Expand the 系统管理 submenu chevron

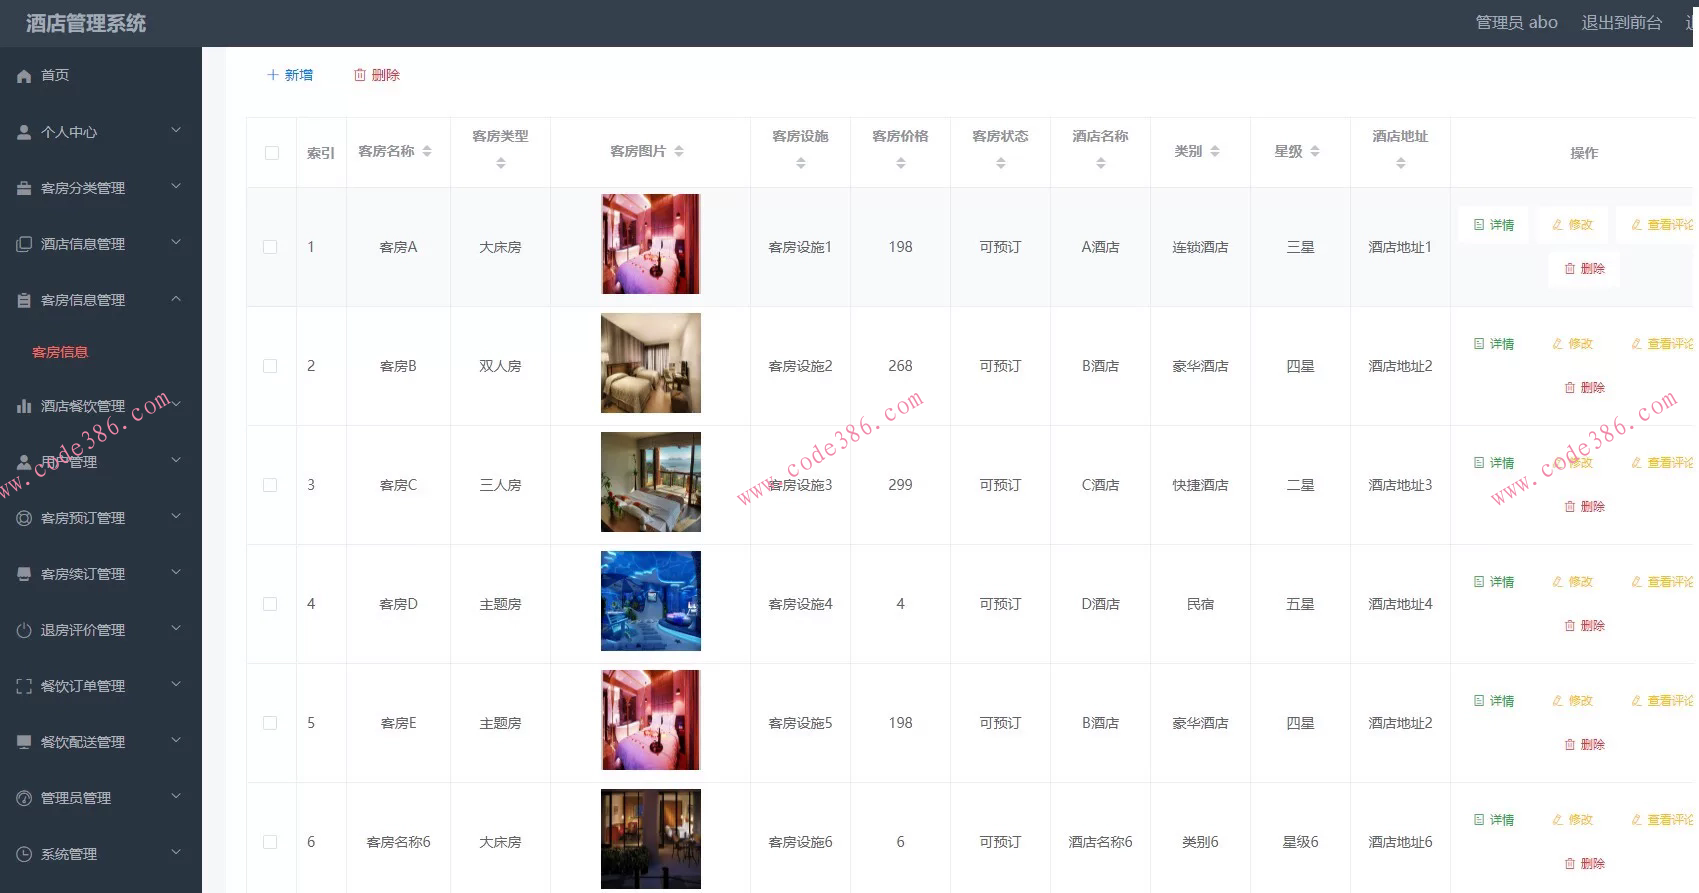click(176, 852)
